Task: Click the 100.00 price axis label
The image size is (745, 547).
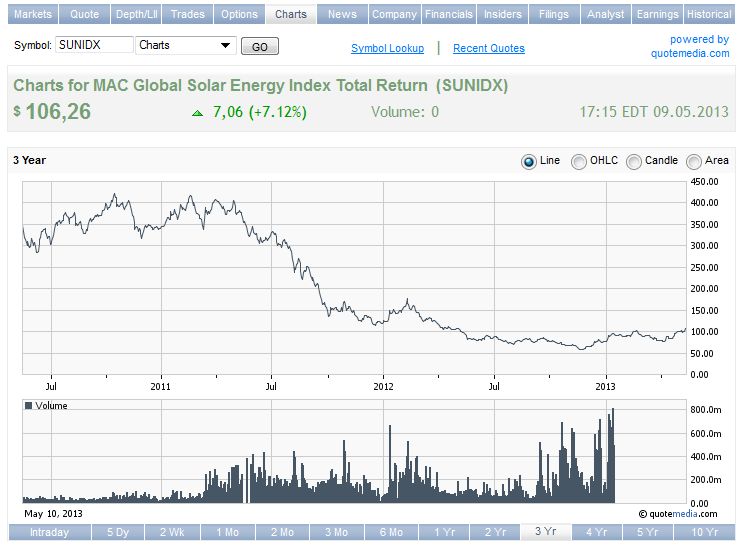Action: coord(704,332)
